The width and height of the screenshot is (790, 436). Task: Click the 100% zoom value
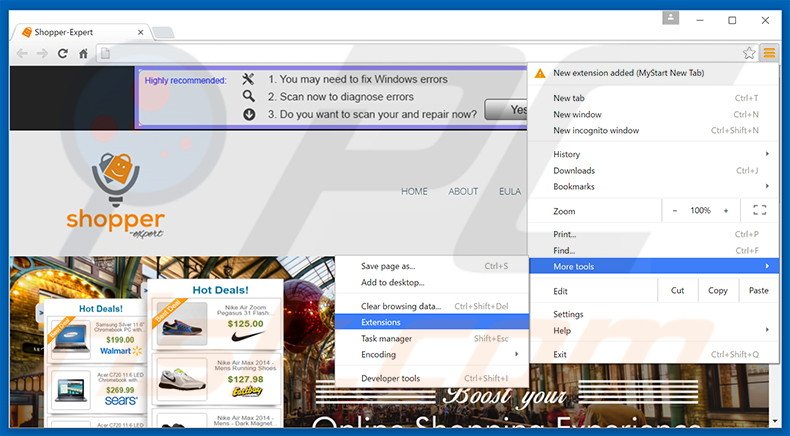click(700, 211)
